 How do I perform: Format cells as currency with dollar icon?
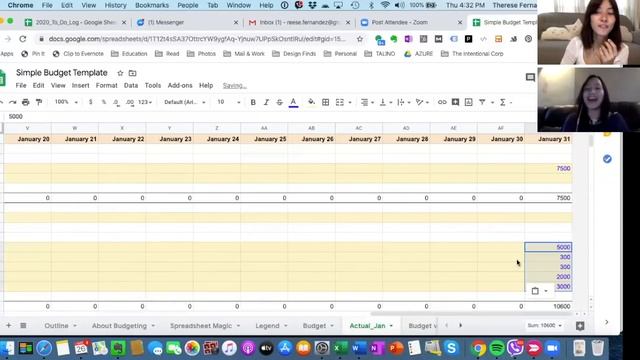tap(90, 102)
